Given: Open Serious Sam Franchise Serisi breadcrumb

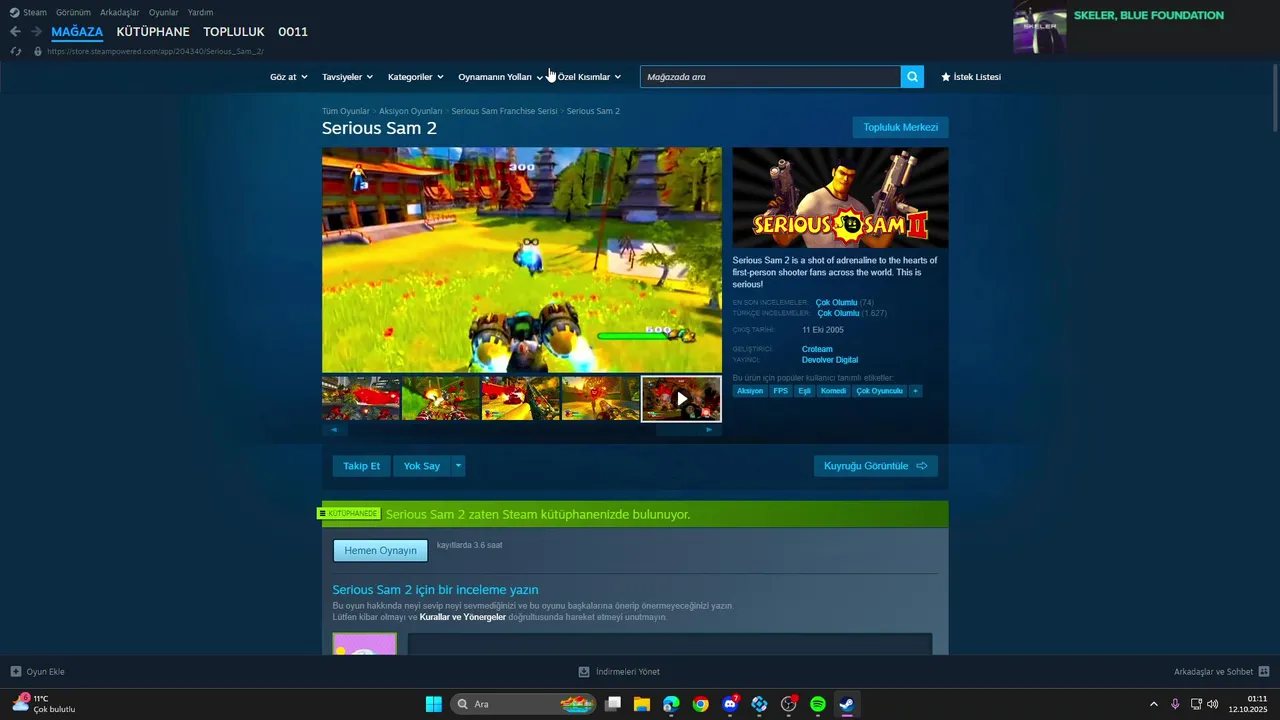Looking at the screenshot, I should pyautogui.click(x=504, y=111).
